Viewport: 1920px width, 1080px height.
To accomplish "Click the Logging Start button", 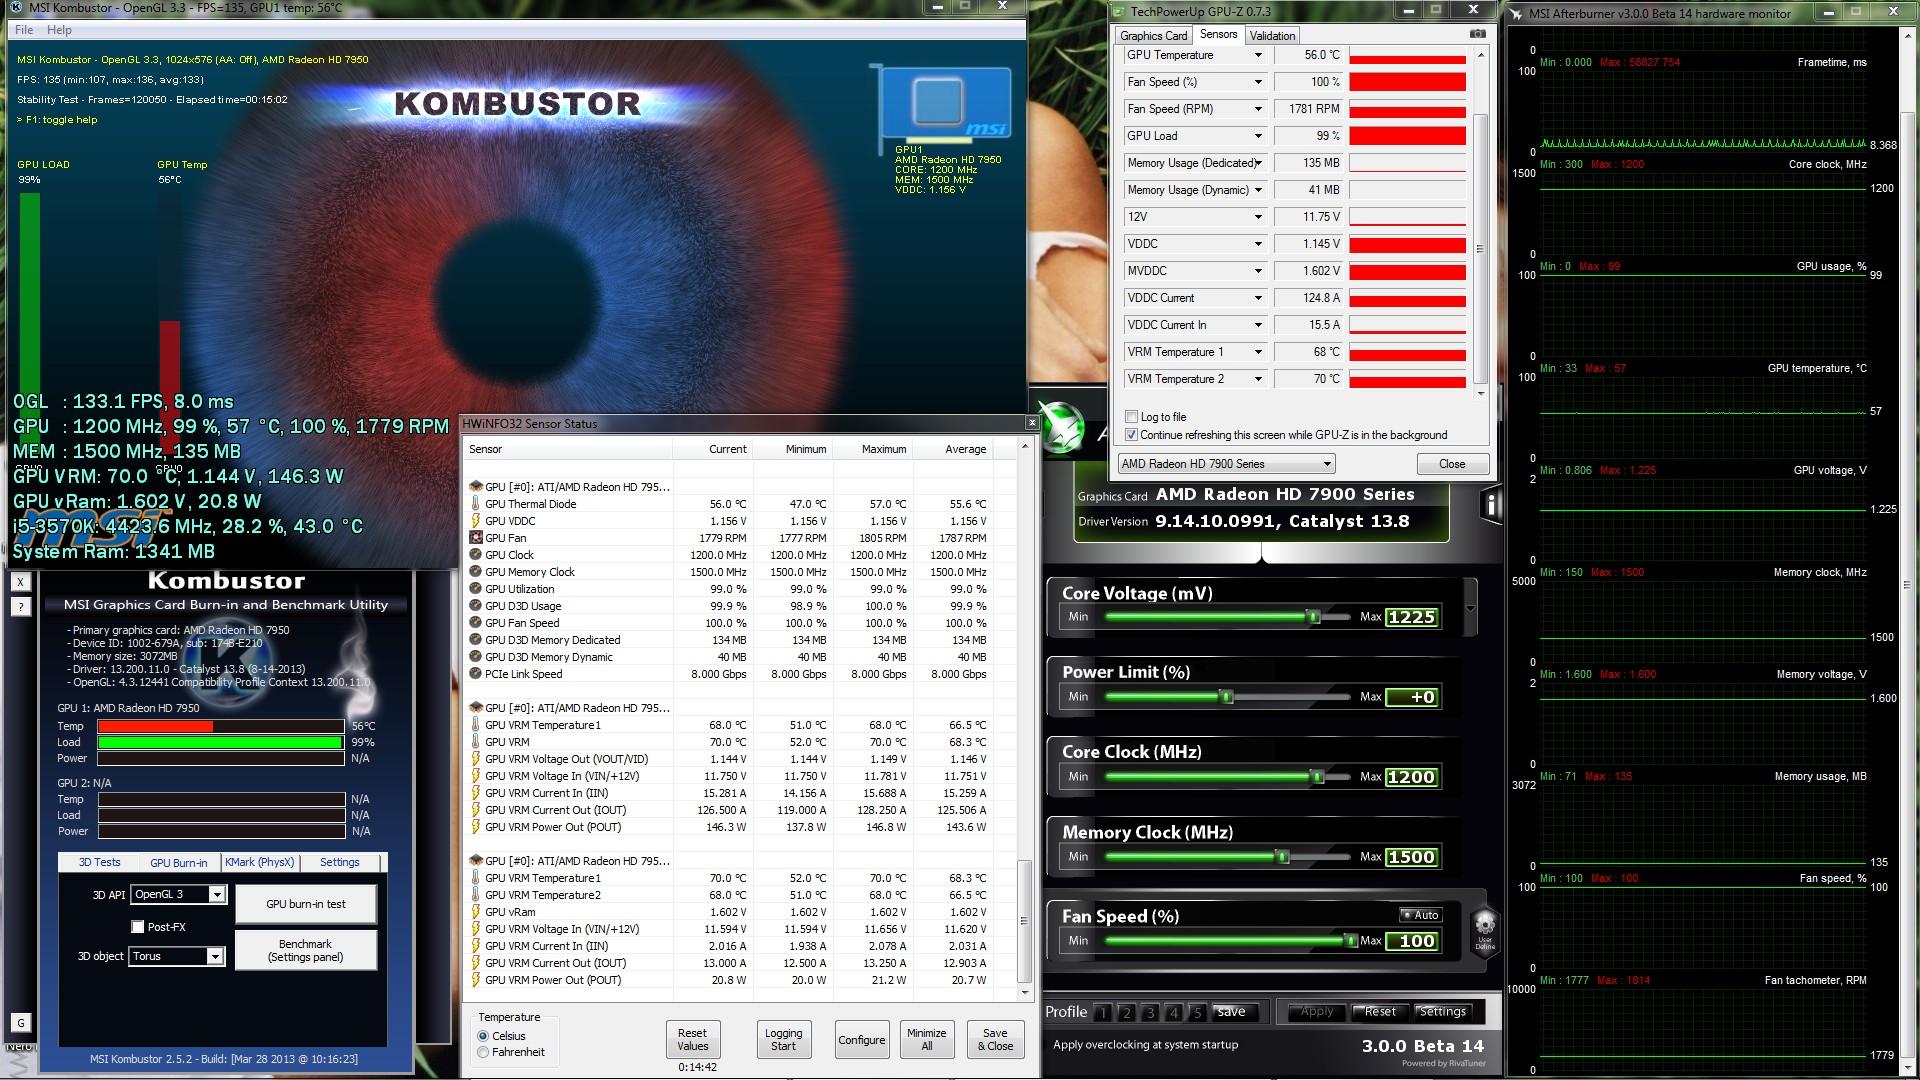I will point(783,1040).
